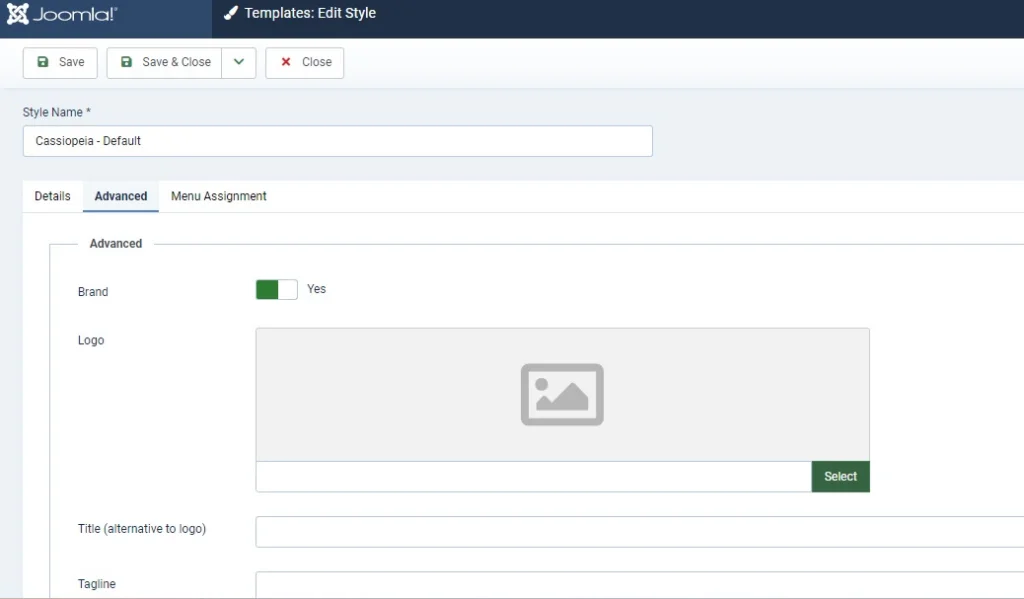Click the 'Logo' field label
This screenshot has width=1024, height=599.
point(91,340)
